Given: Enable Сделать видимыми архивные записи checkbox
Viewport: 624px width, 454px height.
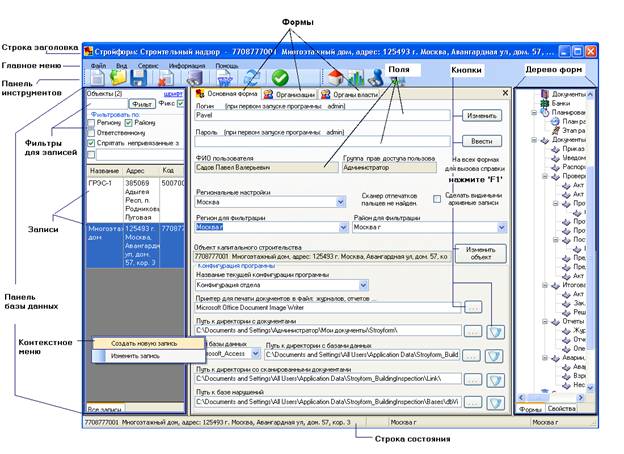Looking at the screenshot, I should point(437,199).
